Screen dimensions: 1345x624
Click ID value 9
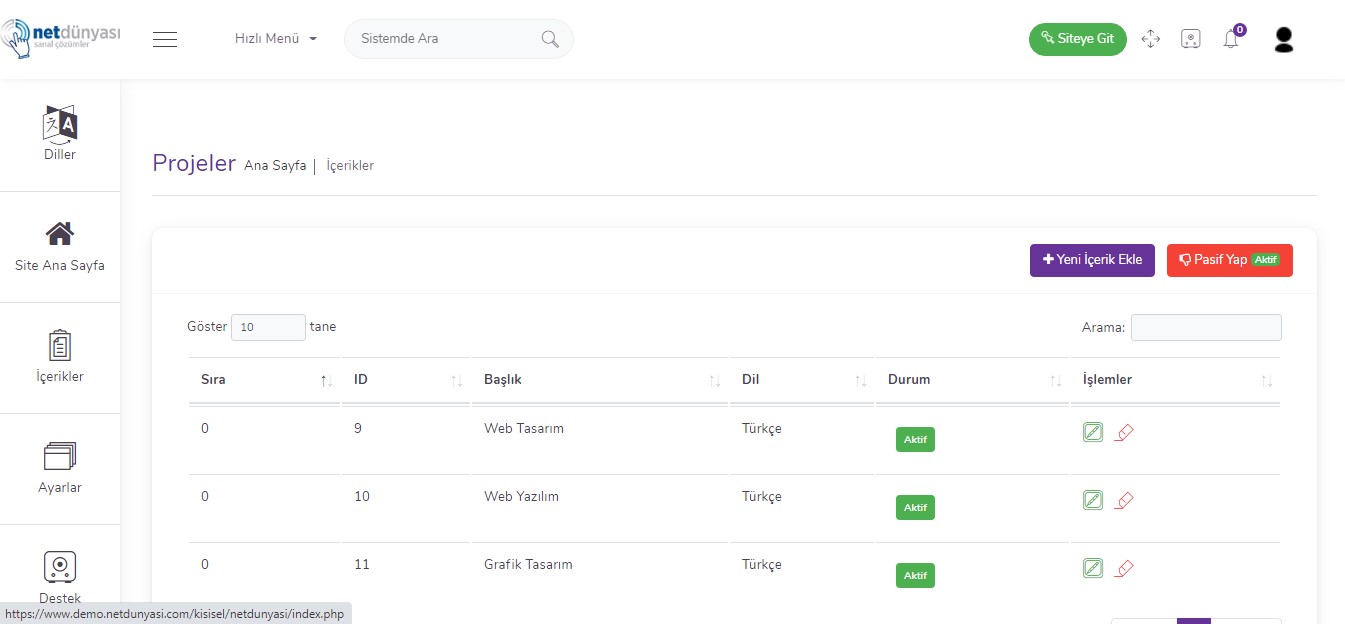coord(358,428)
